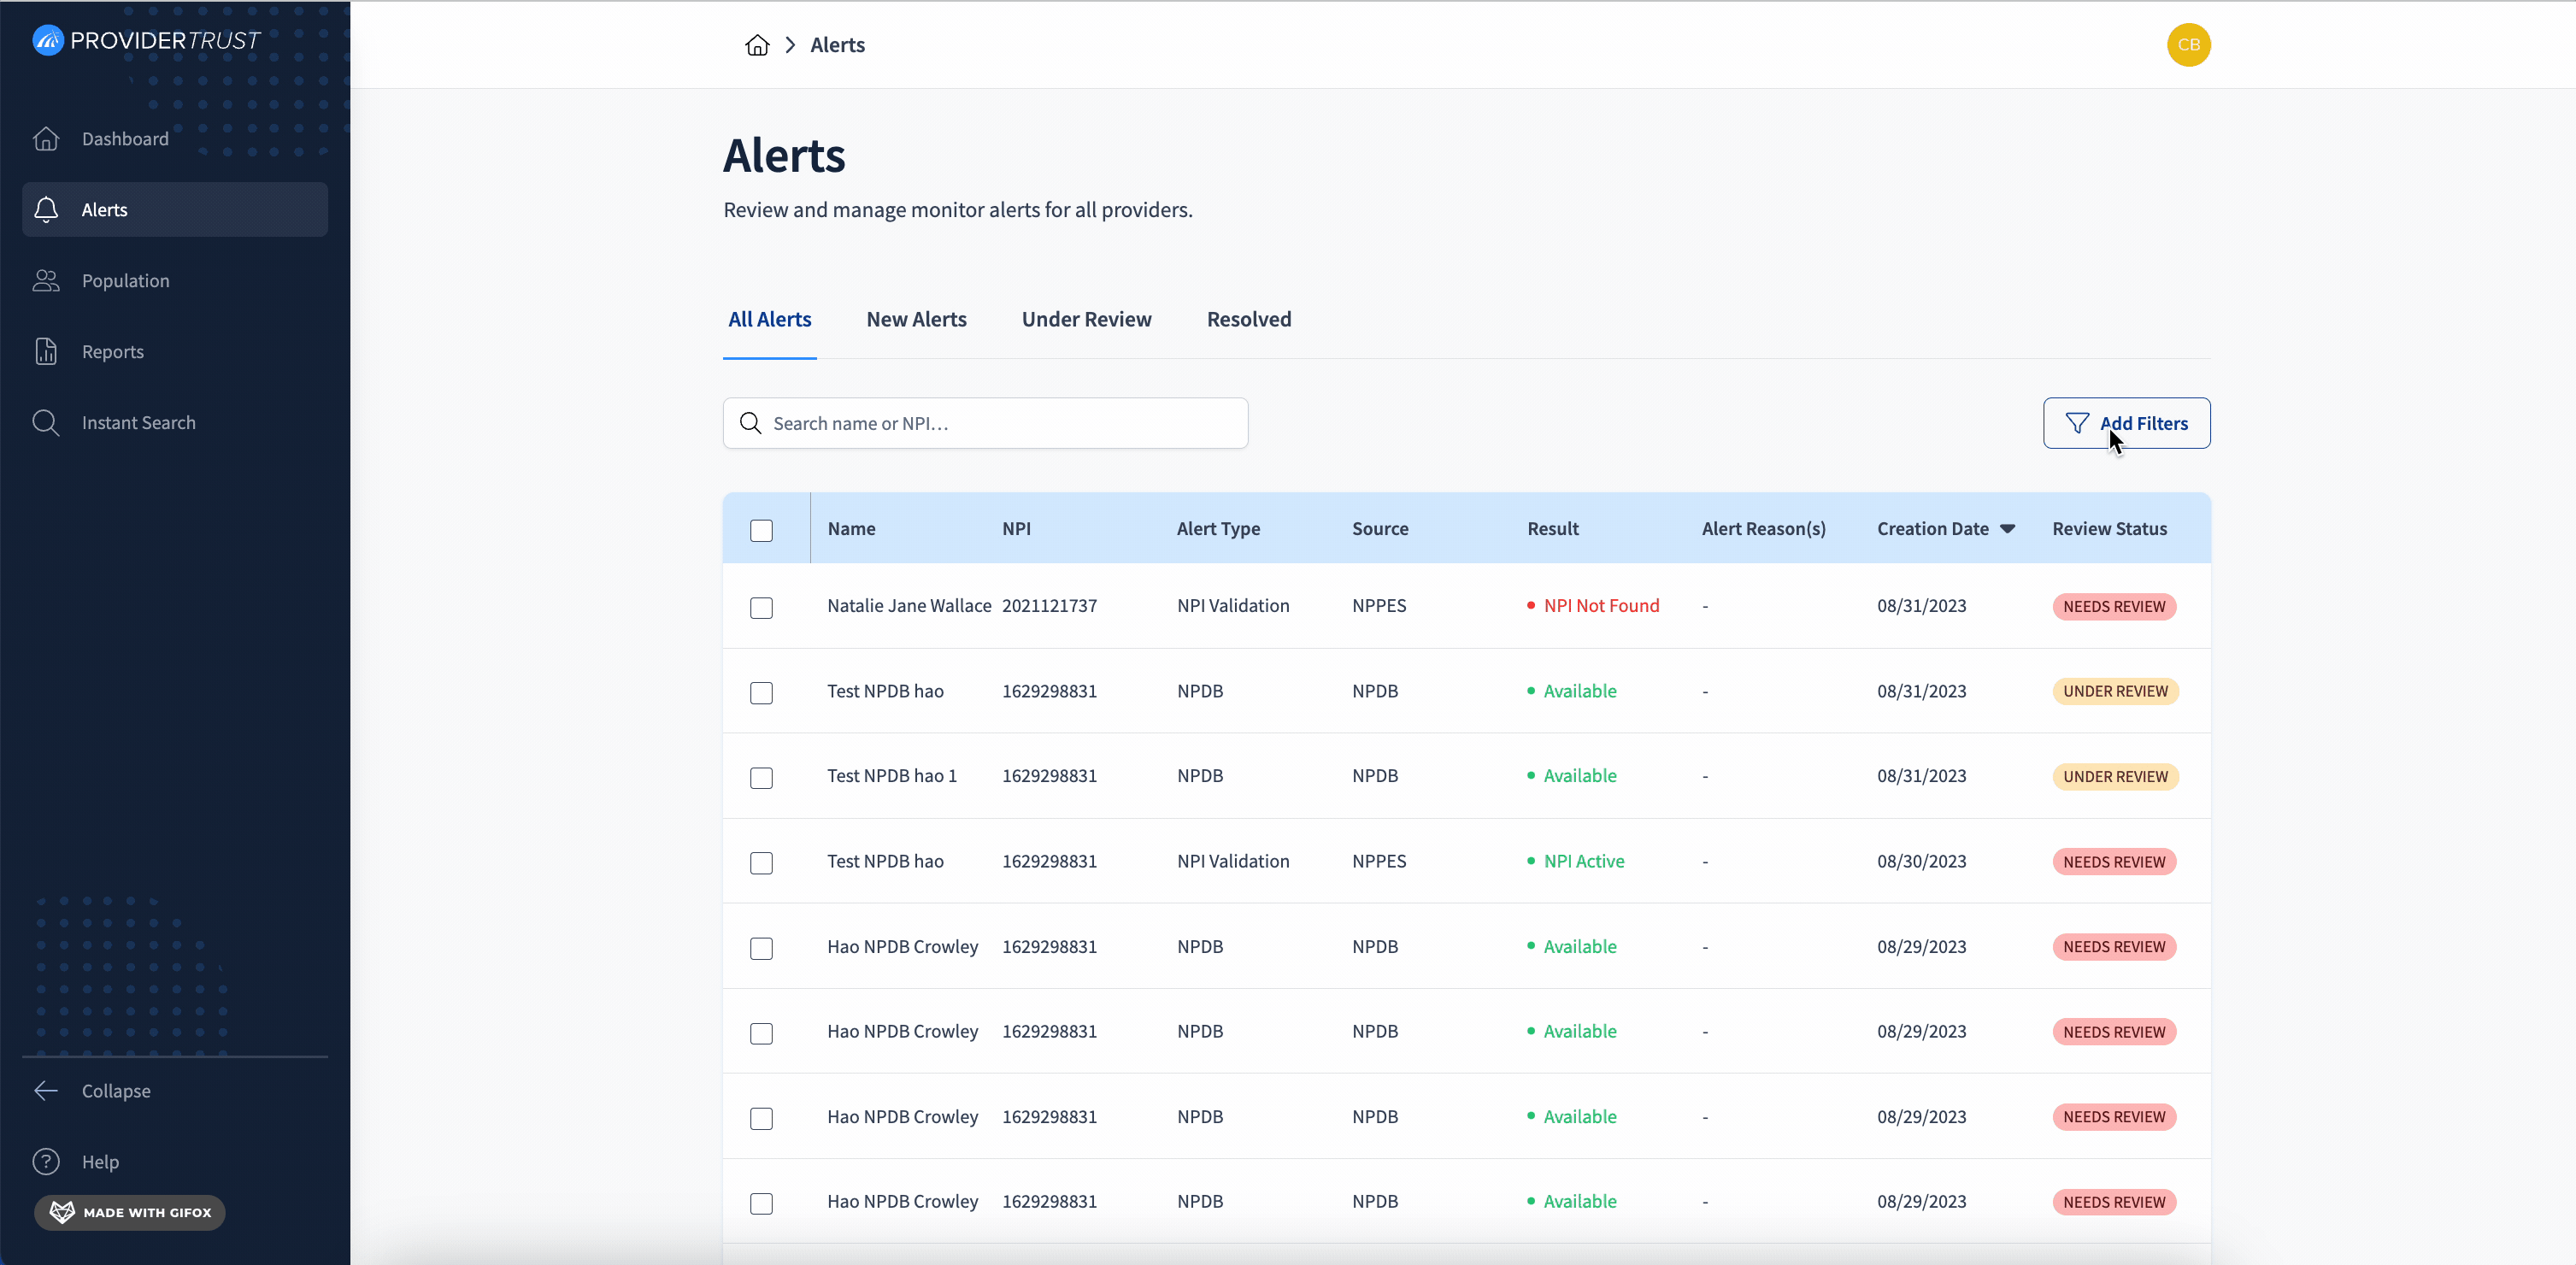Toggle the select-all checkbox in table header

761,530
